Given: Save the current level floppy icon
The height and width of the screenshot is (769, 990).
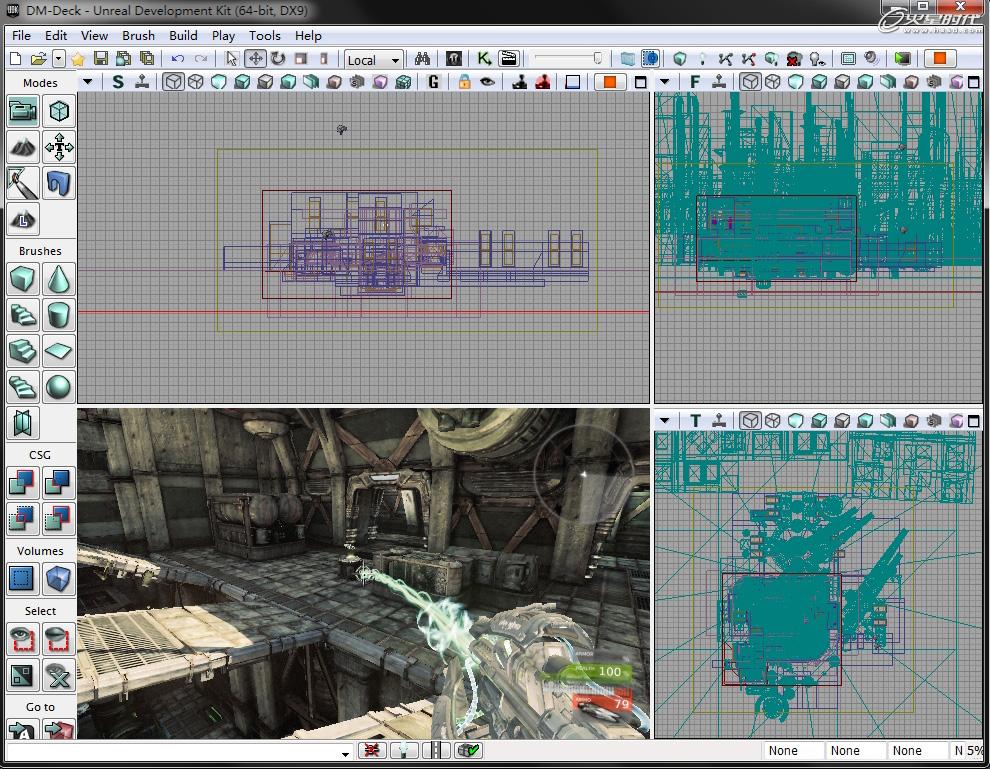Looking at the screenshot, I should click(100, 59).
